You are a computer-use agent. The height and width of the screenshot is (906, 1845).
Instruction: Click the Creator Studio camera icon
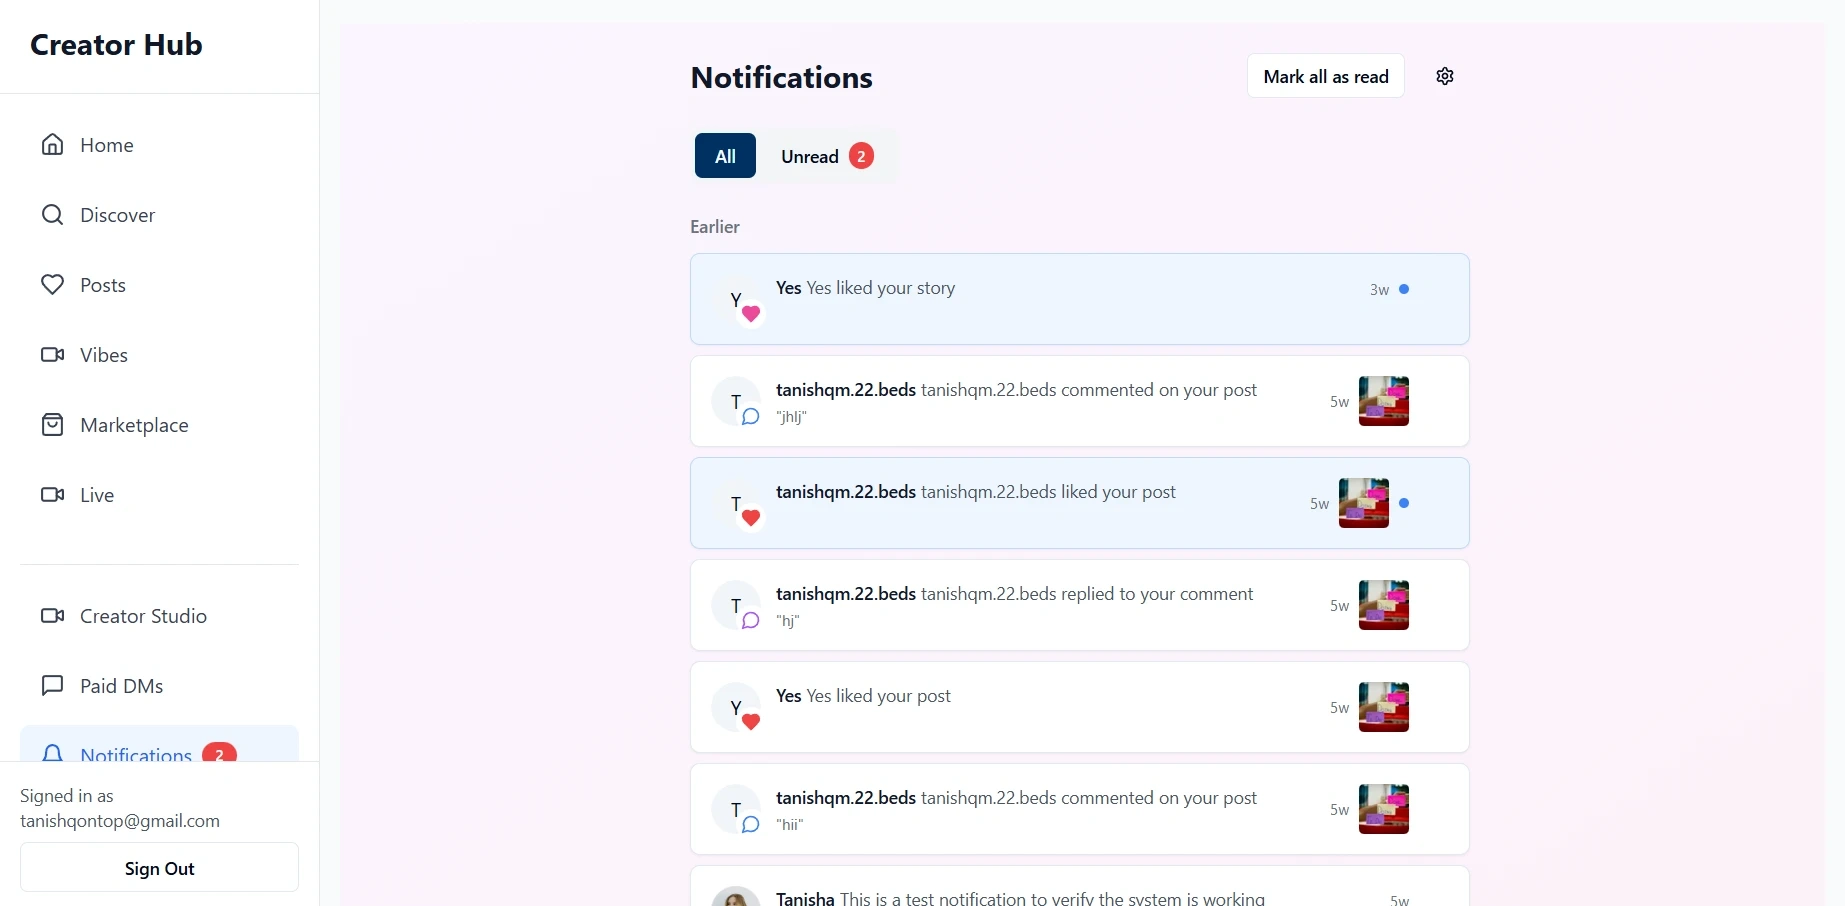tap(52, 616)
